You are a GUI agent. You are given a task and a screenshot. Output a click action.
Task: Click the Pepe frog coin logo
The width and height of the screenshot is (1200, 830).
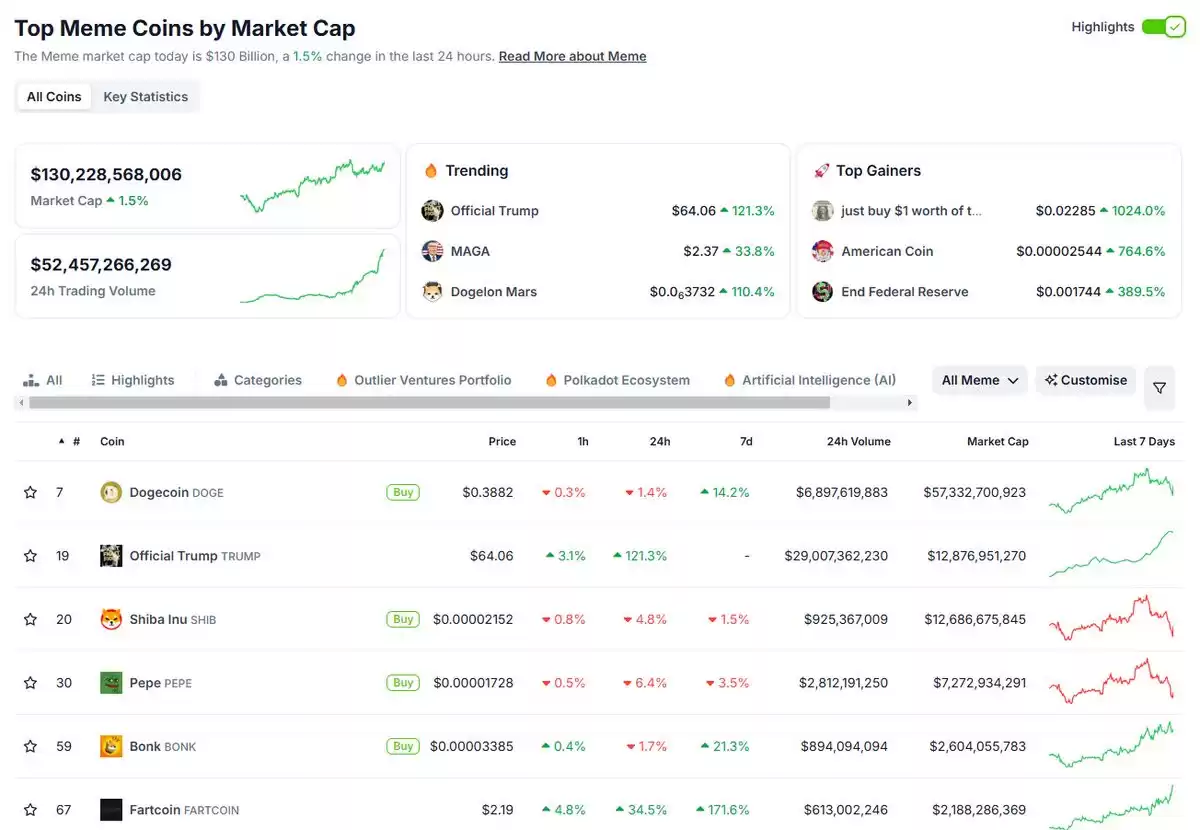(111, 683)
